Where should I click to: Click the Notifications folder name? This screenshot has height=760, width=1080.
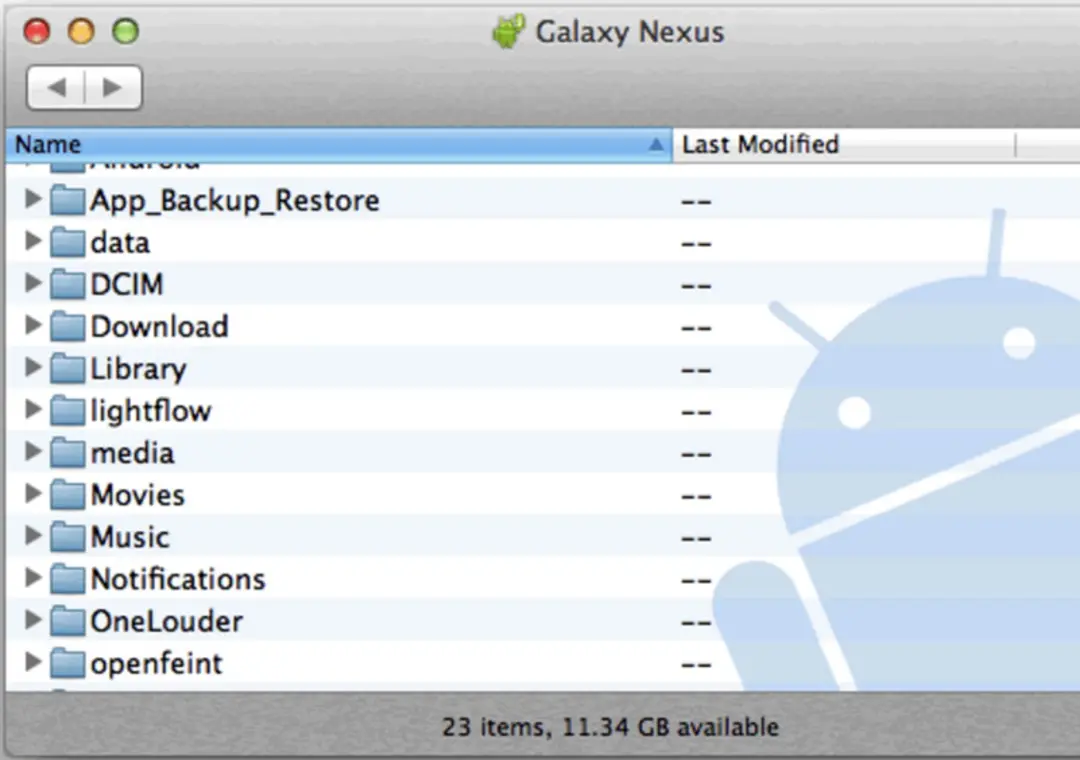(178, 579)
